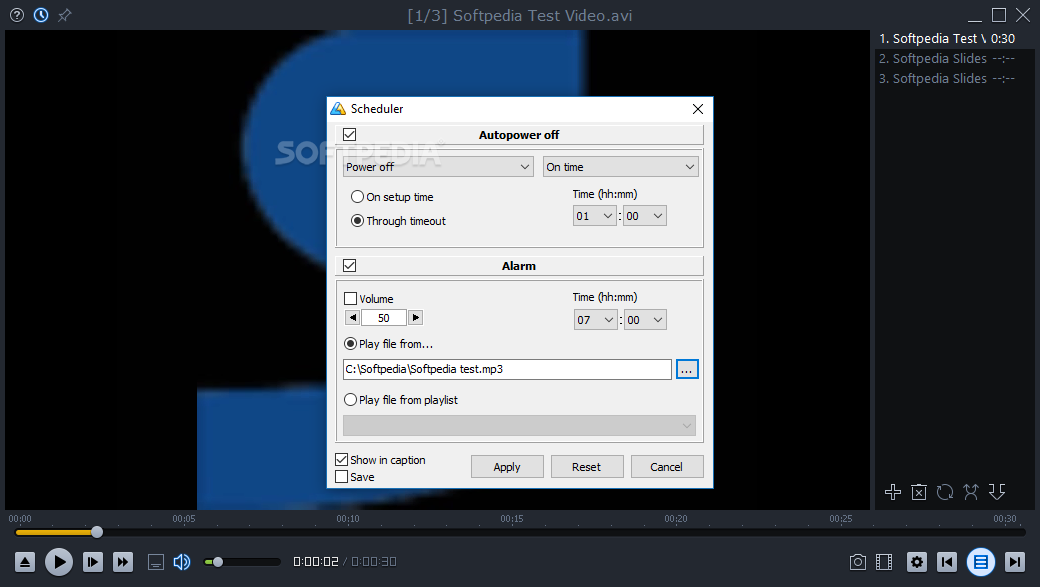This screenshot has height=587, width=1040.
Task: Click total duration 0:00:30 display
Action: (374, 562)
